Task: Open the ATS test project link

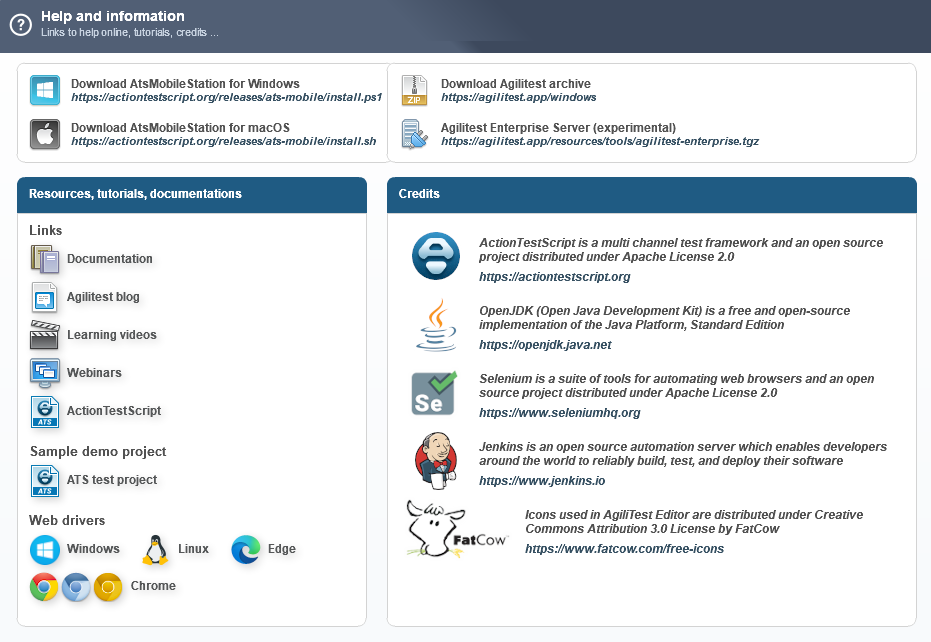Action: pos(112,480)
